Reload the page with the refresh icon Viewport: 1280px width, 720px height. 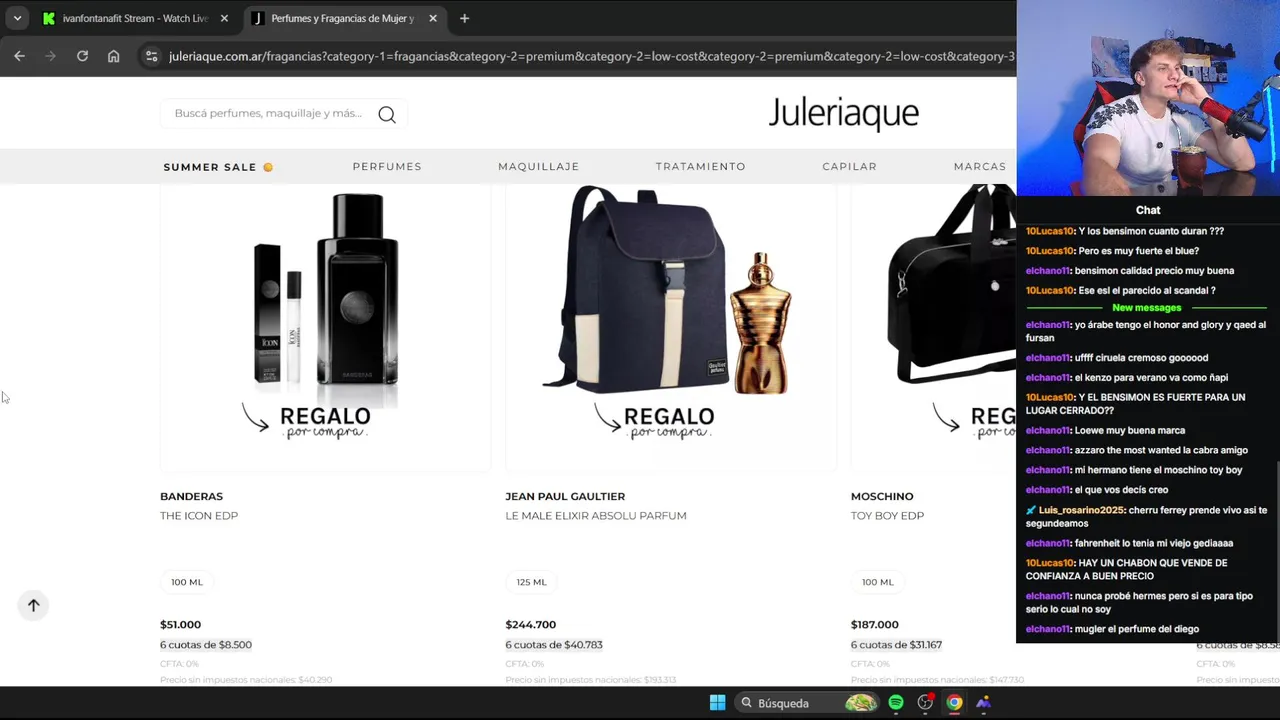82,56
